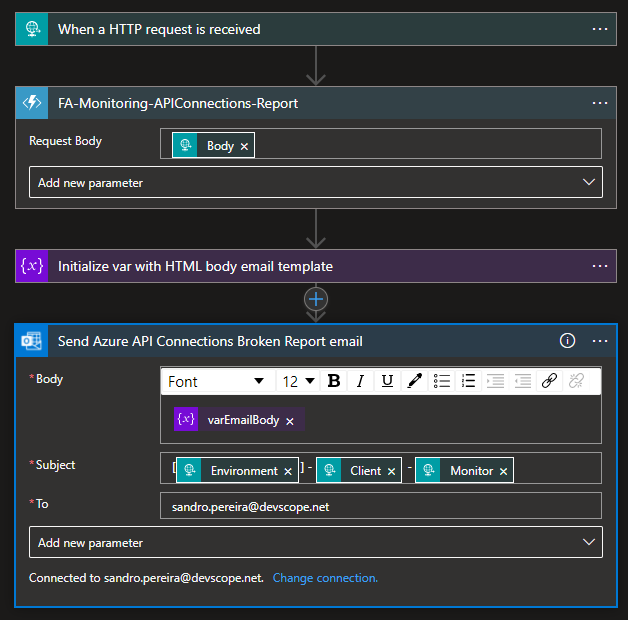The height and width of the screenshot is (620, 628).
Task: Expand Add new parameter in email action
Action: (x=315, y=543)
